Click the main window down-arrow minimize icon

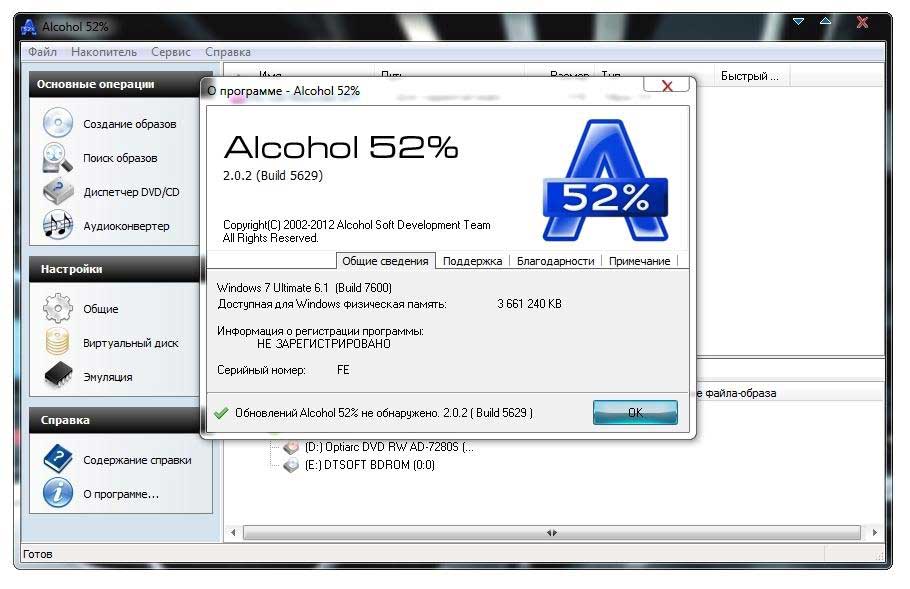[x=799, y=21]
